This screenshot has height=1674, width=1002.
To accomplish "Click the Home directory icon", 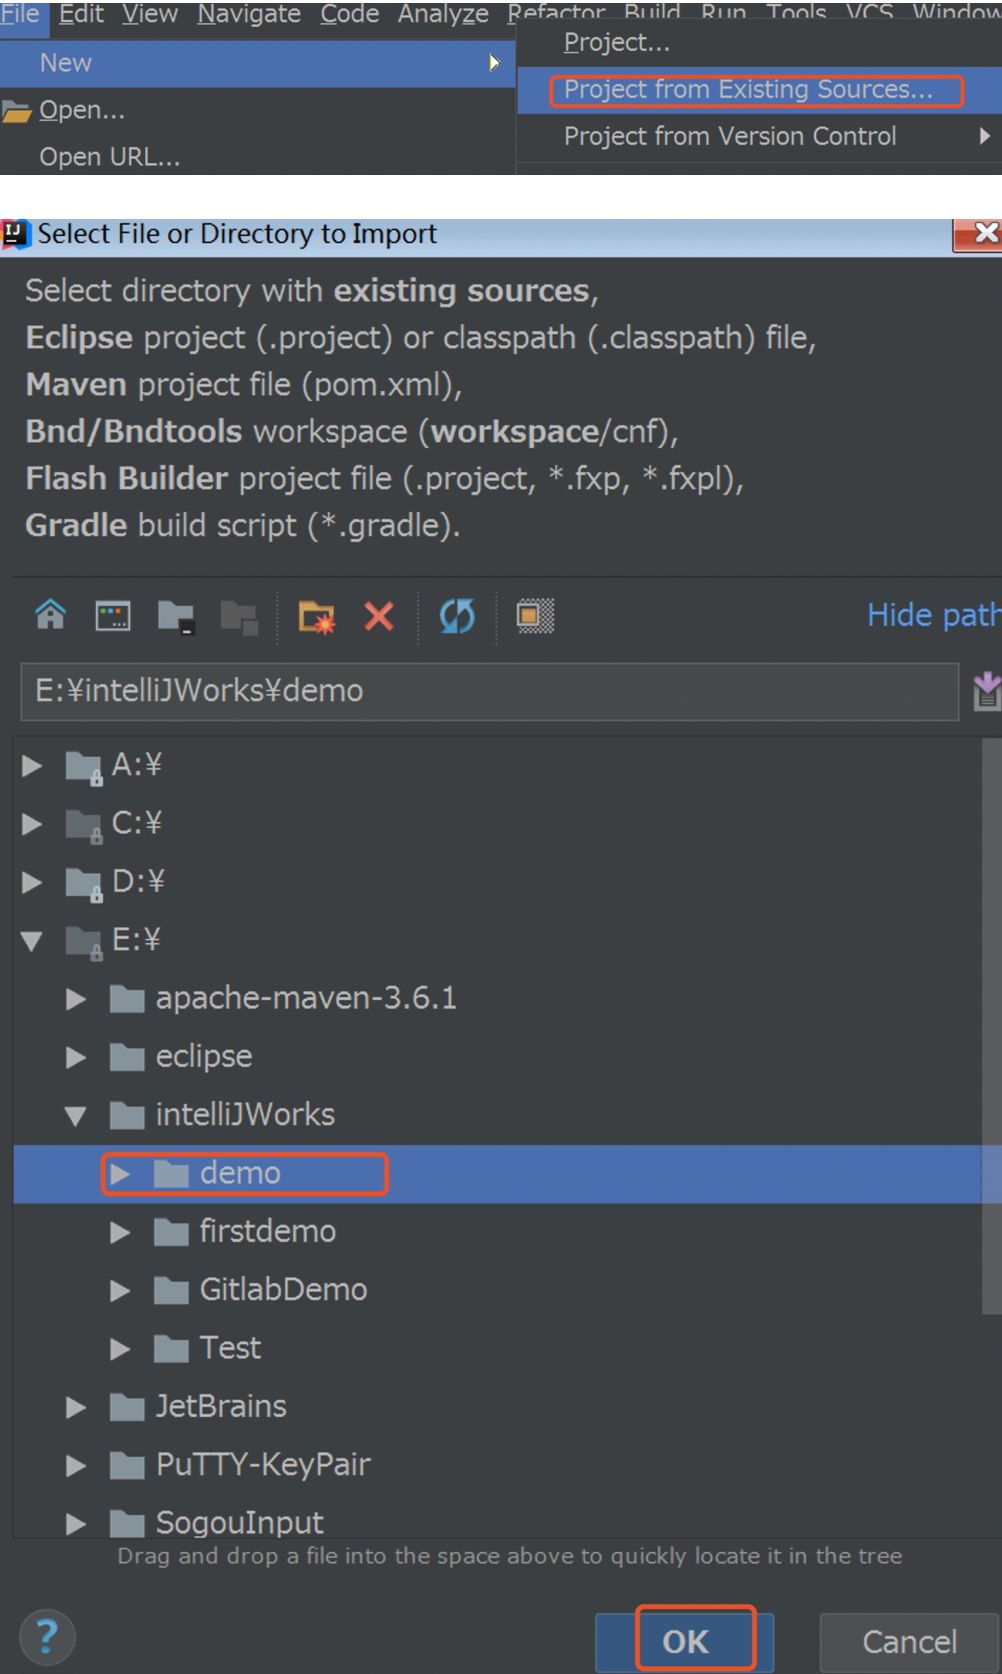I will pyautogui.click(x=50, y=614).
